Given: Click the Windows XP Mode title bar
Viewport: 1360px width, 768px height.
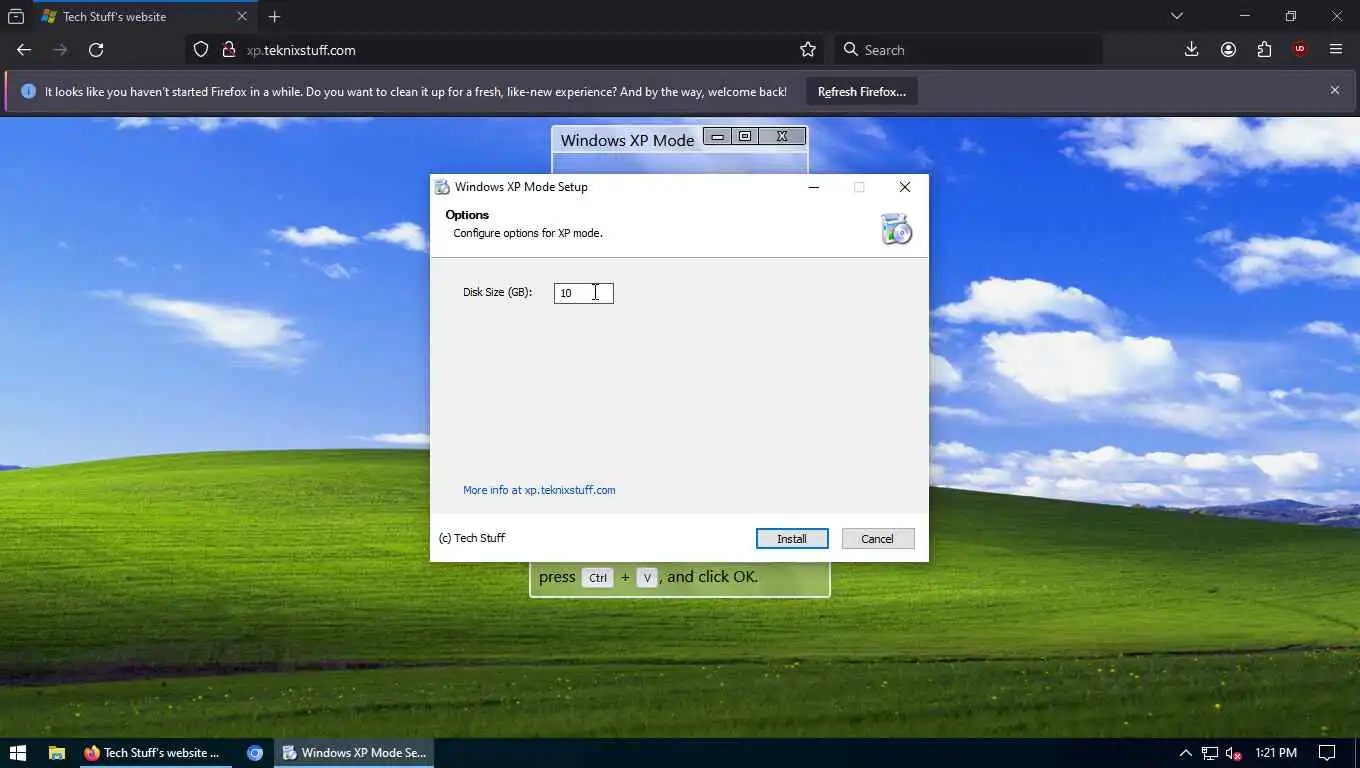Looking at the screenshot, I should (x=627, y=140).
